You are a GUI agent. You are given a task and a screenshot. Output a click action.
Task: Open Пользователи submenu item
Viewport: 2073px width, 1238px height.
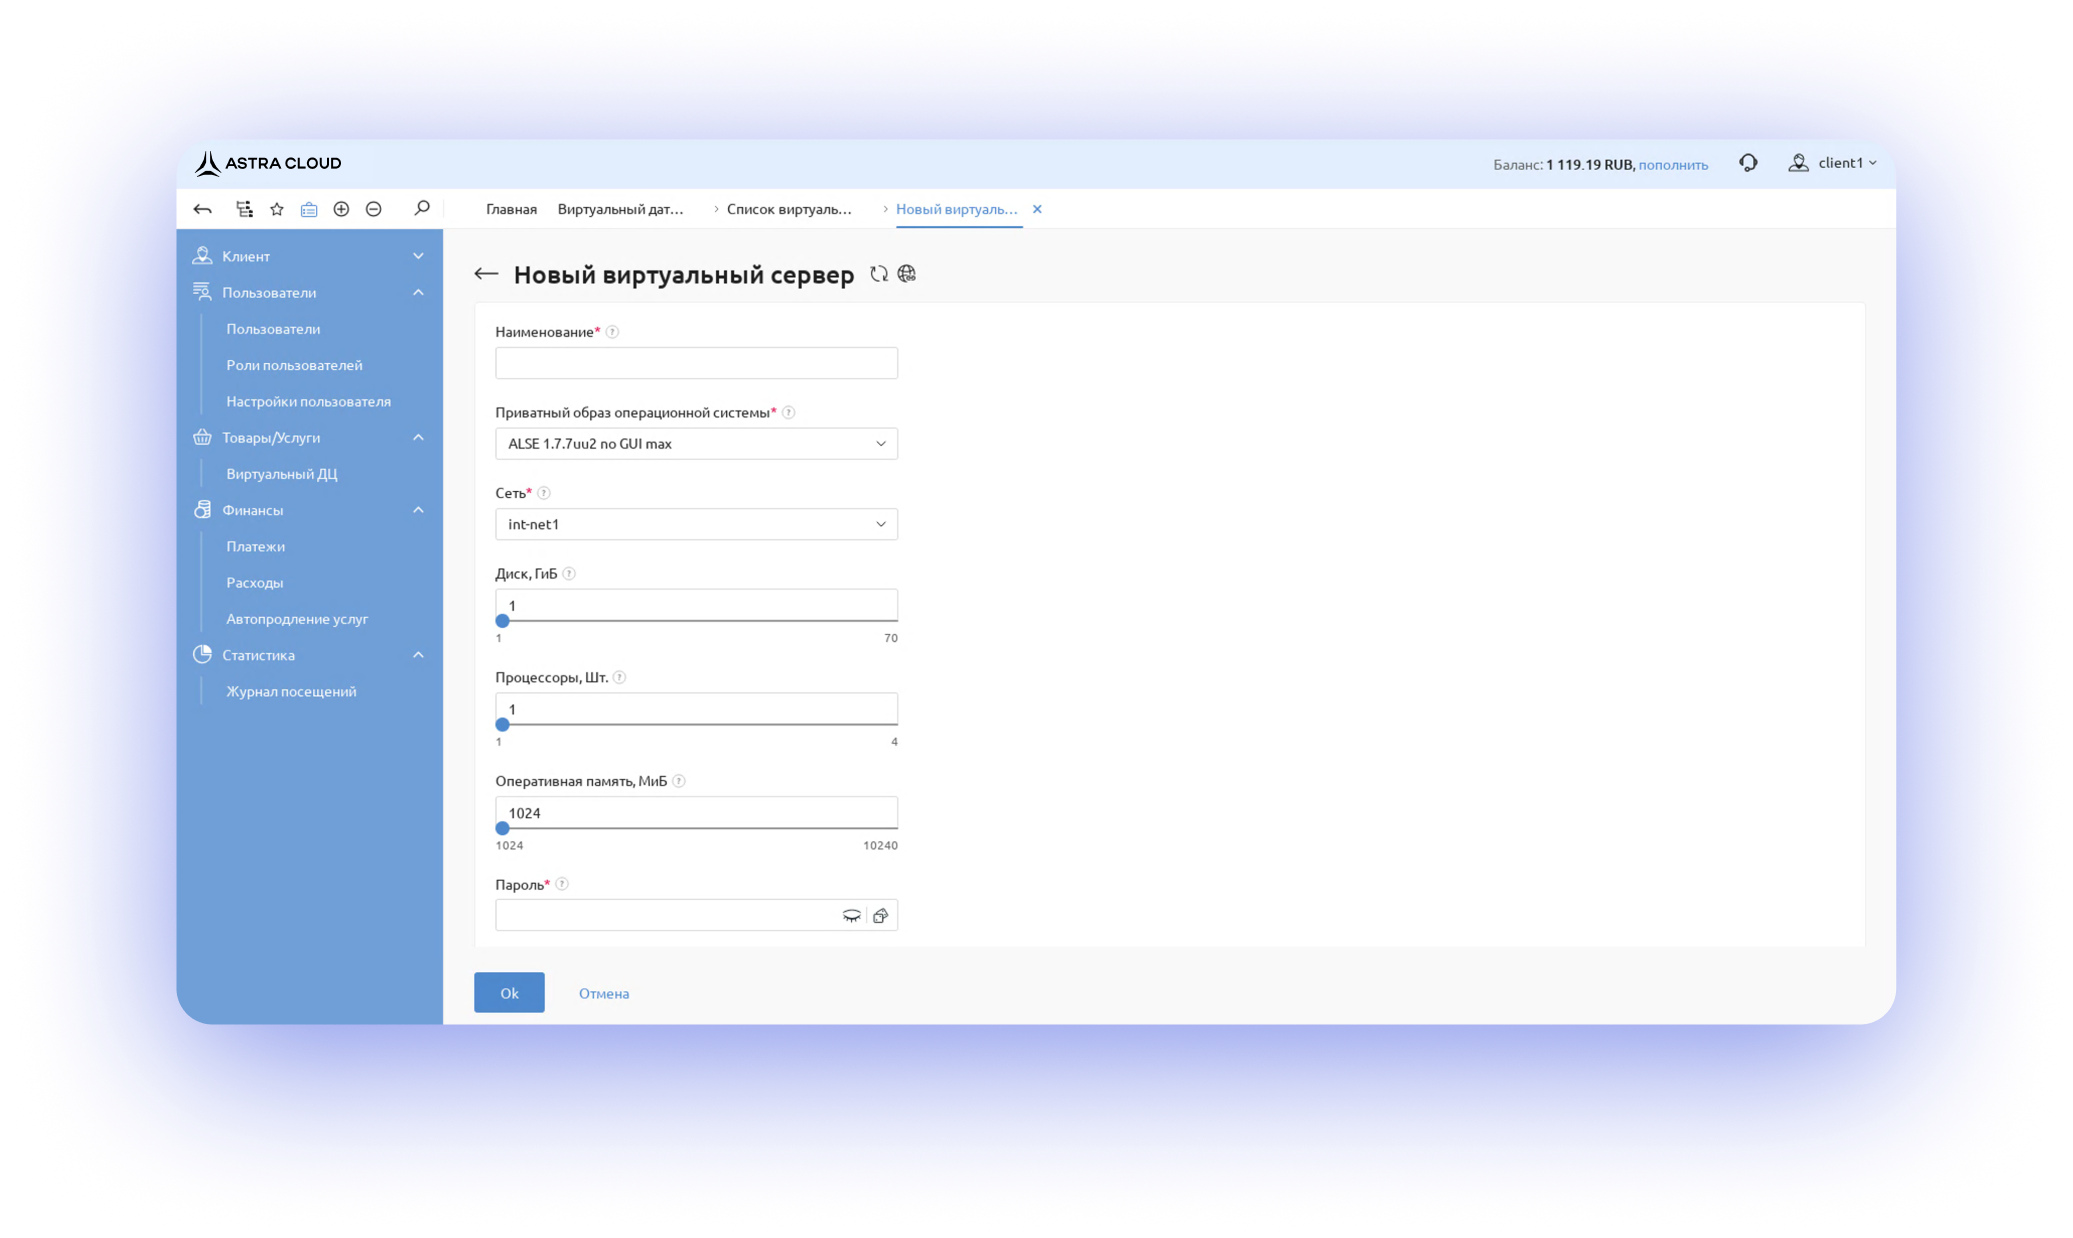pyautogui.click(x=273, y=329)
